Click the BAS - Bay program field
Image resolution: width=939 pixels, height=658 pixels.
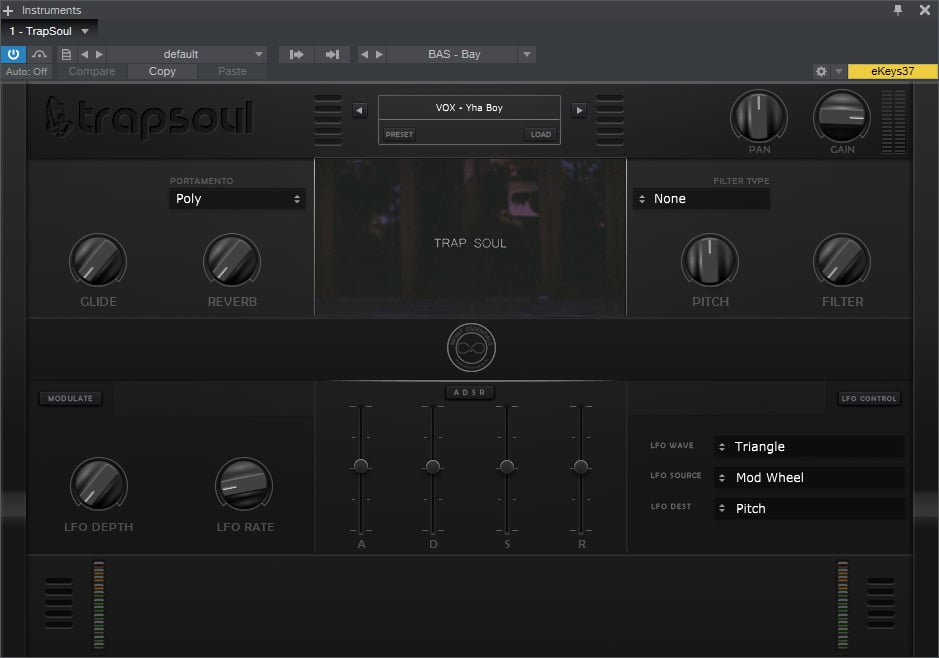click(453, 54)
